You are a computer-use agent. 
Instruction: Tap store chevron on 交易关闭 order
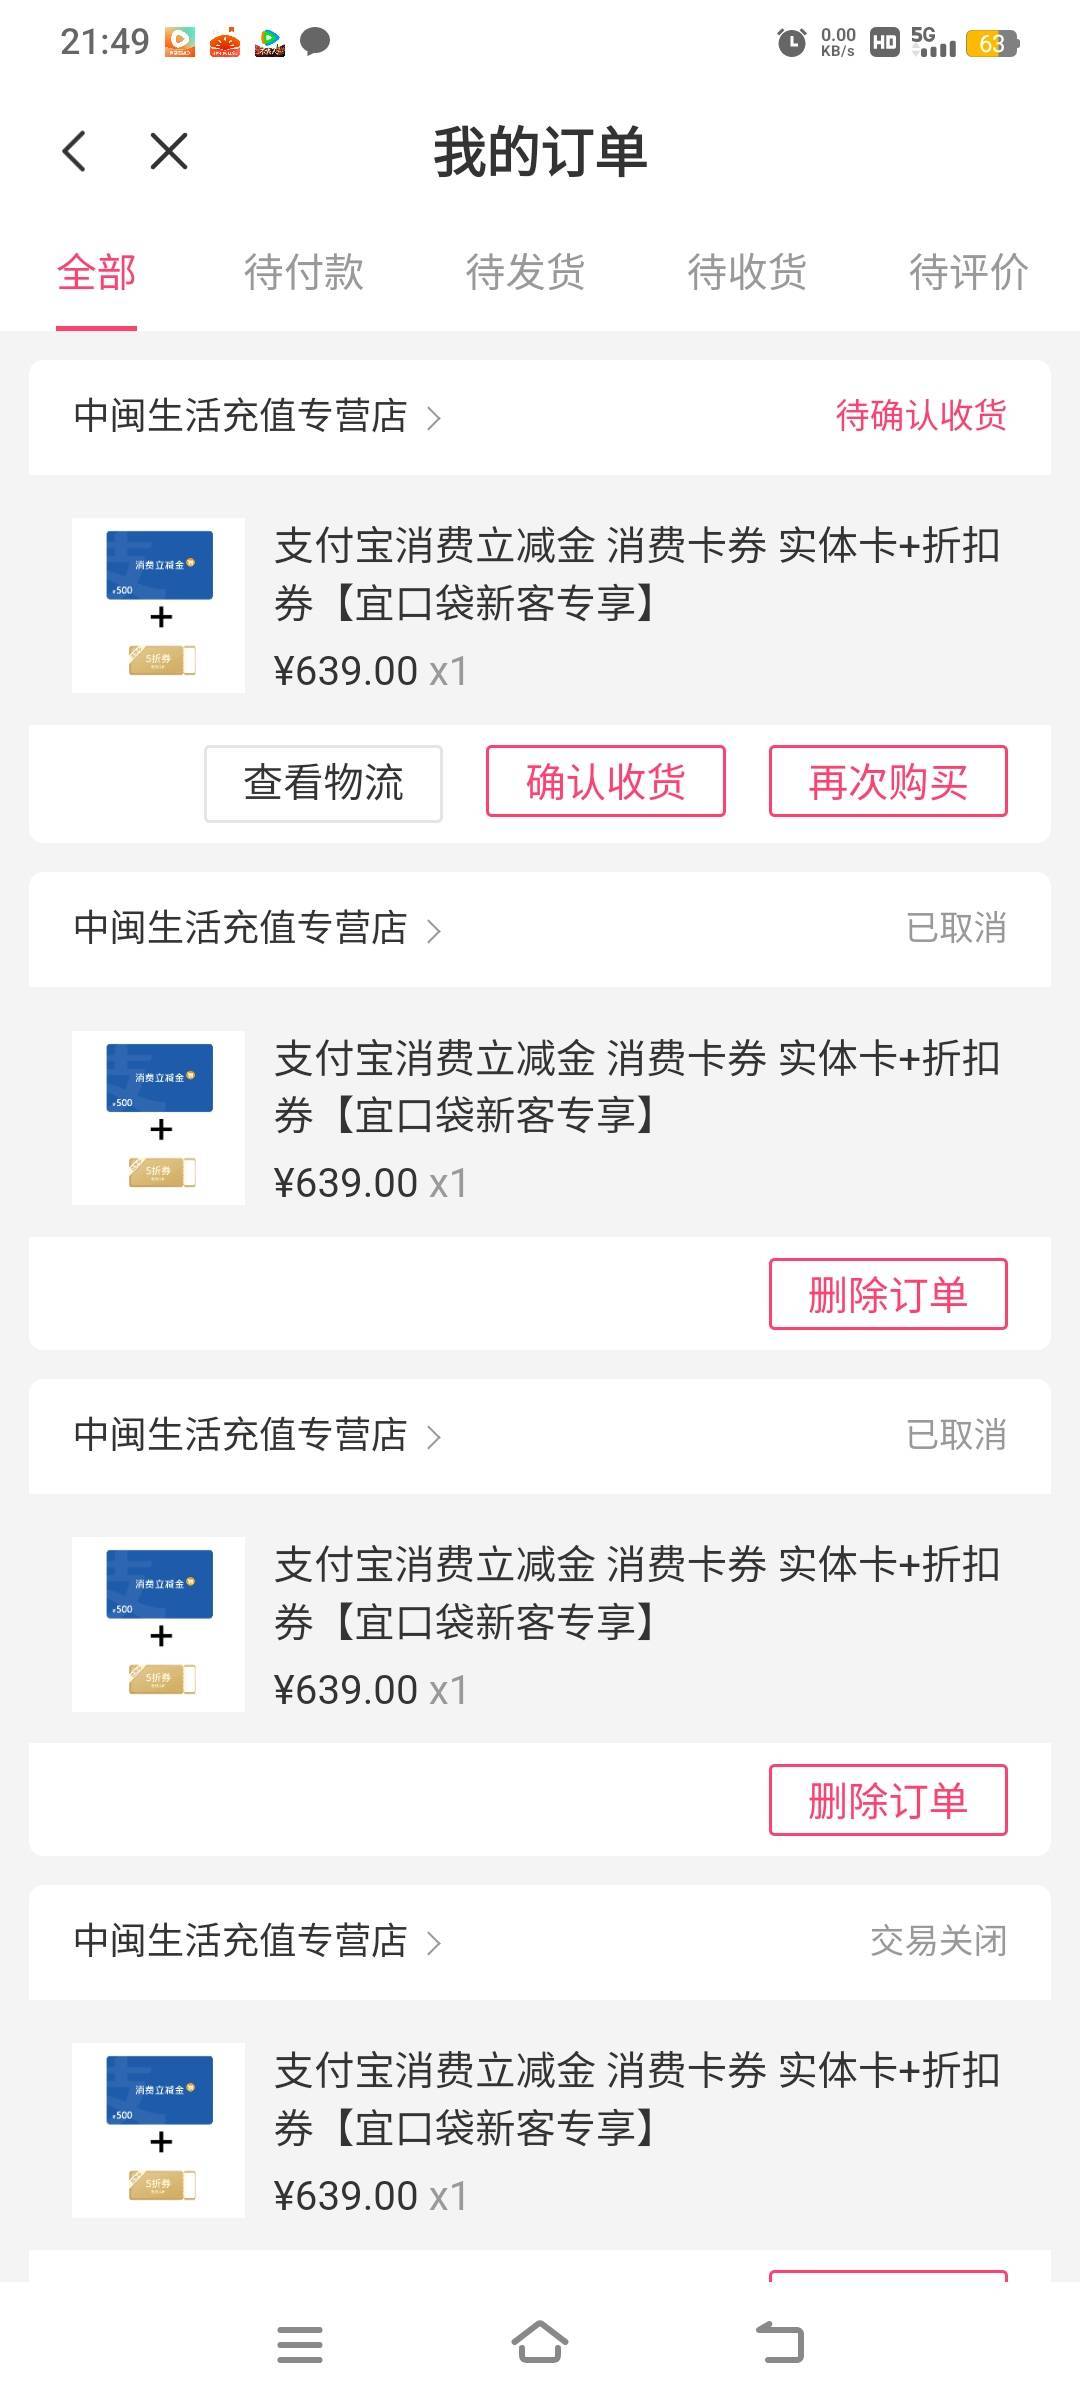tap(434, 1943)
